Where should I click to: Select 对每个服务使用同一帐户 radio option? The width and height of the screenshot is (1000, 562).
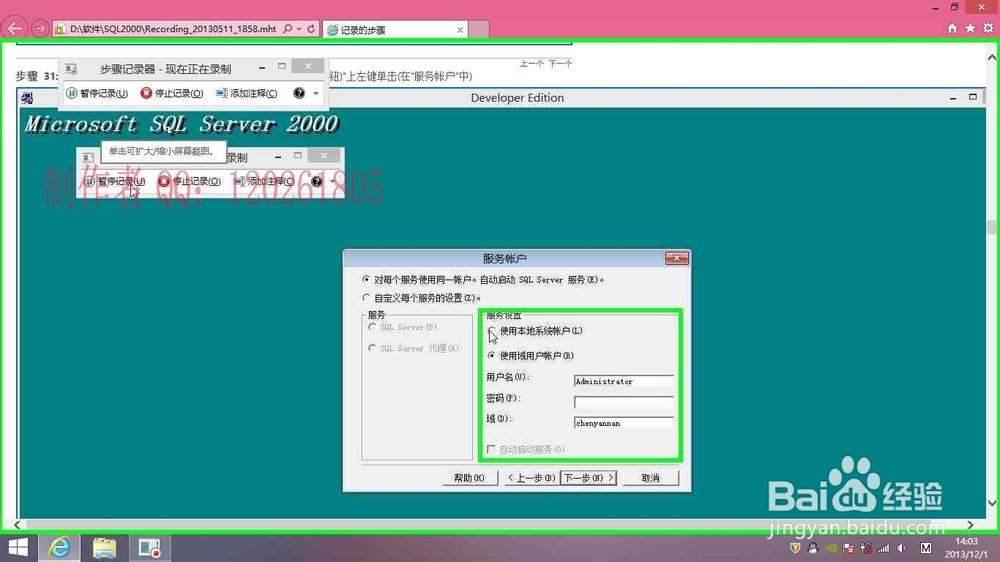coord(366,279)
